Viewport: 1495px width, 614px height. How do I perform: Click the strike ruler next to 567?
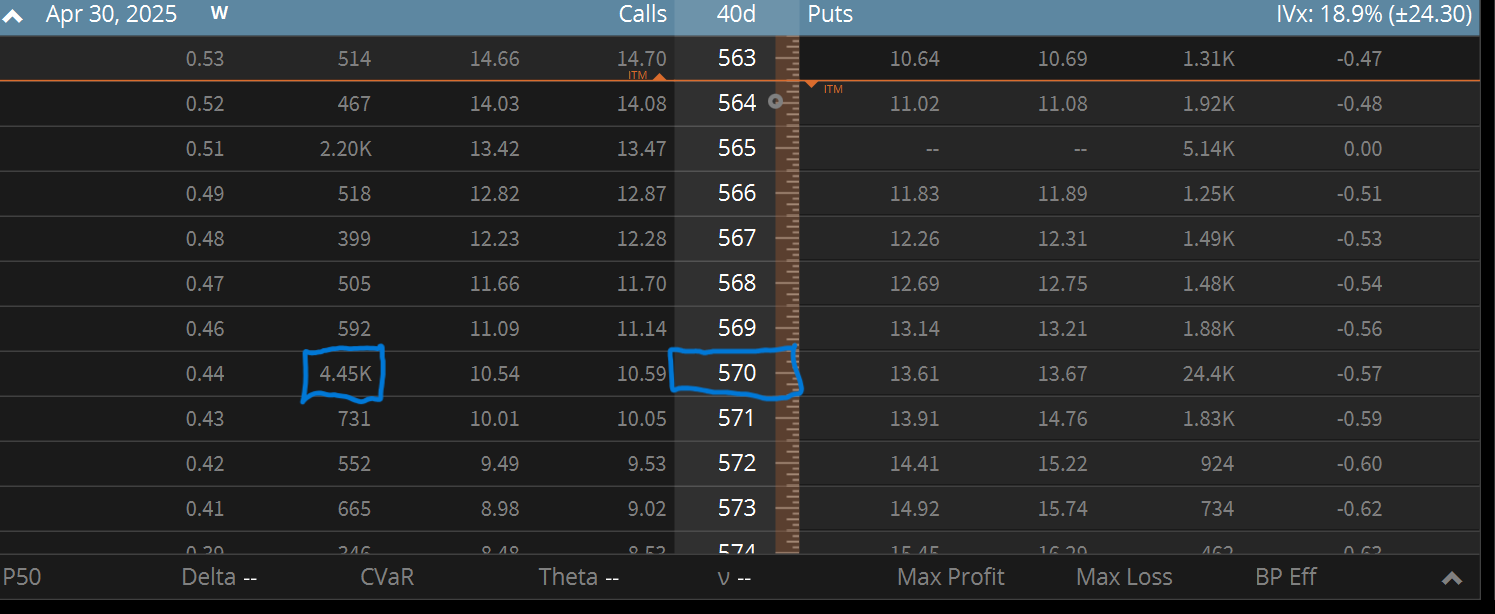click(787, 238)
